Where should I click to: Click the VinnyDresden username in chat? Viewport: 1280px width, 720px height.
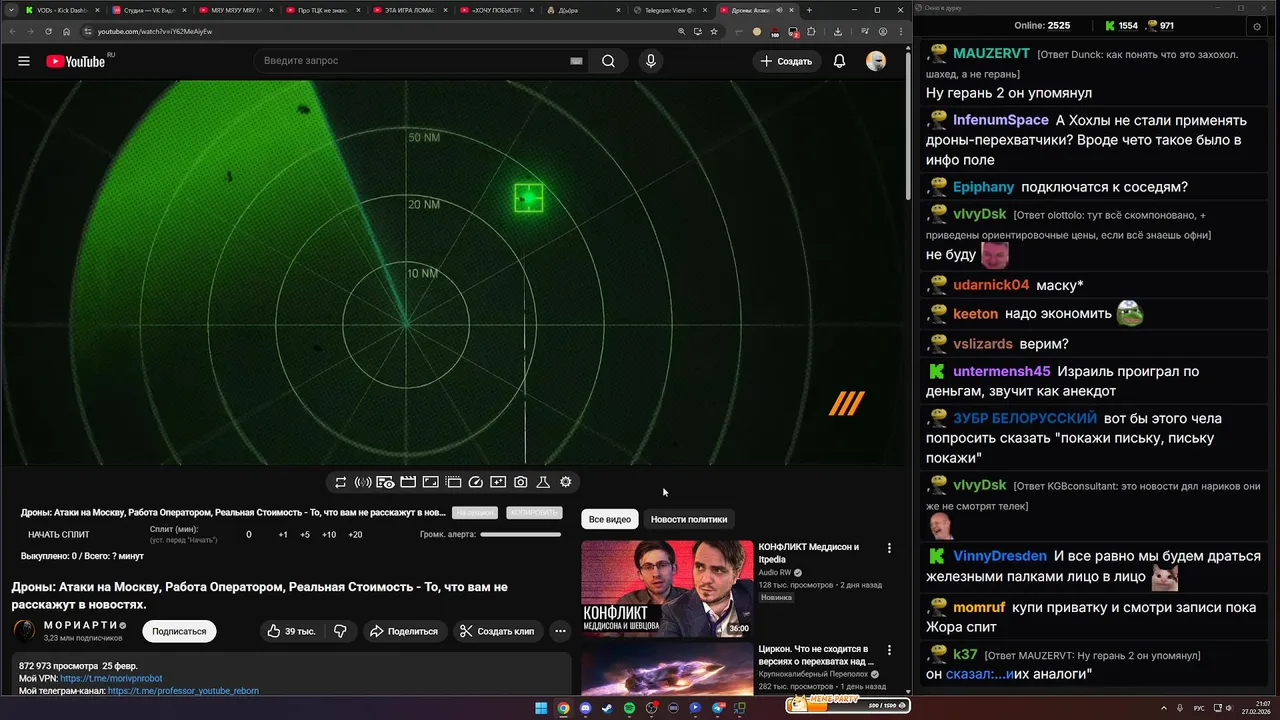(1000, 556)
